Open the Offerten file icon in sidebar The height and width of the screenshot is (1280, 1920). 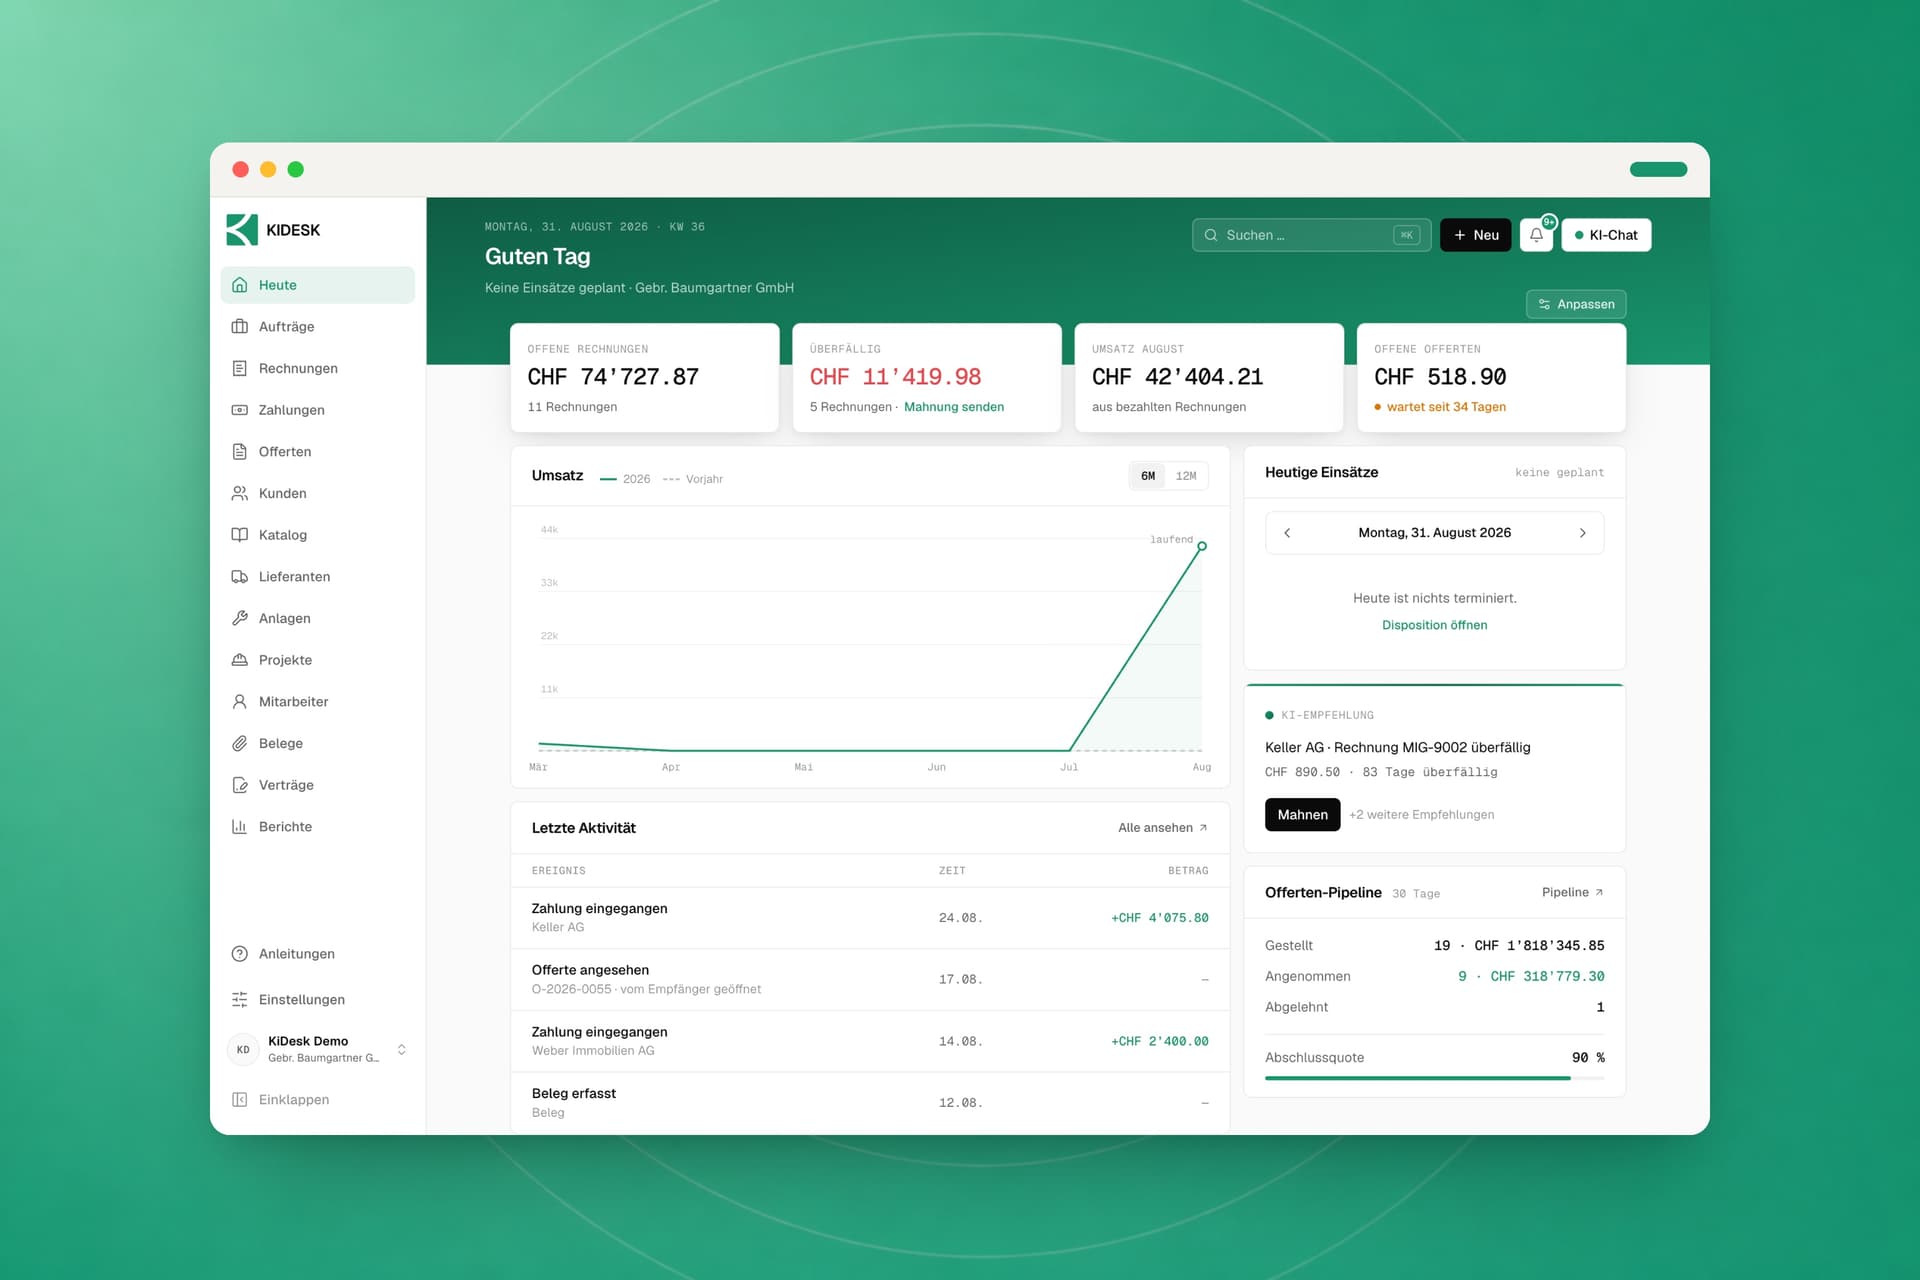(239, 451)
